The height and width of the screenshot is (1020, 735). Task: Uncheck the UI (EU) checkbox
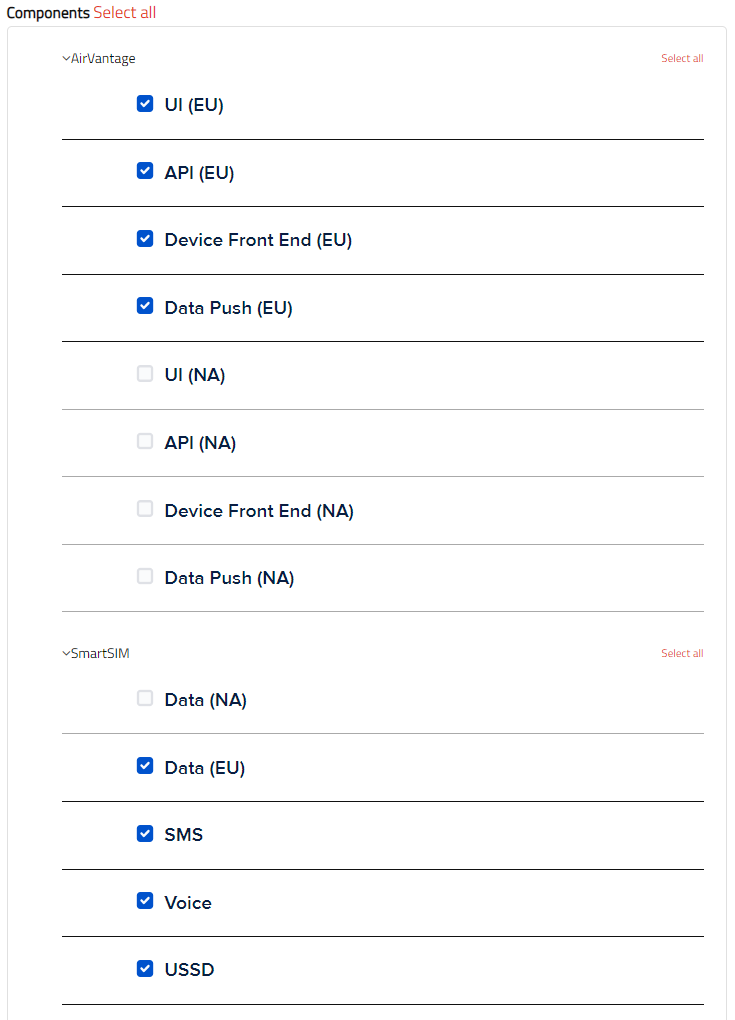tap(145, 104)
